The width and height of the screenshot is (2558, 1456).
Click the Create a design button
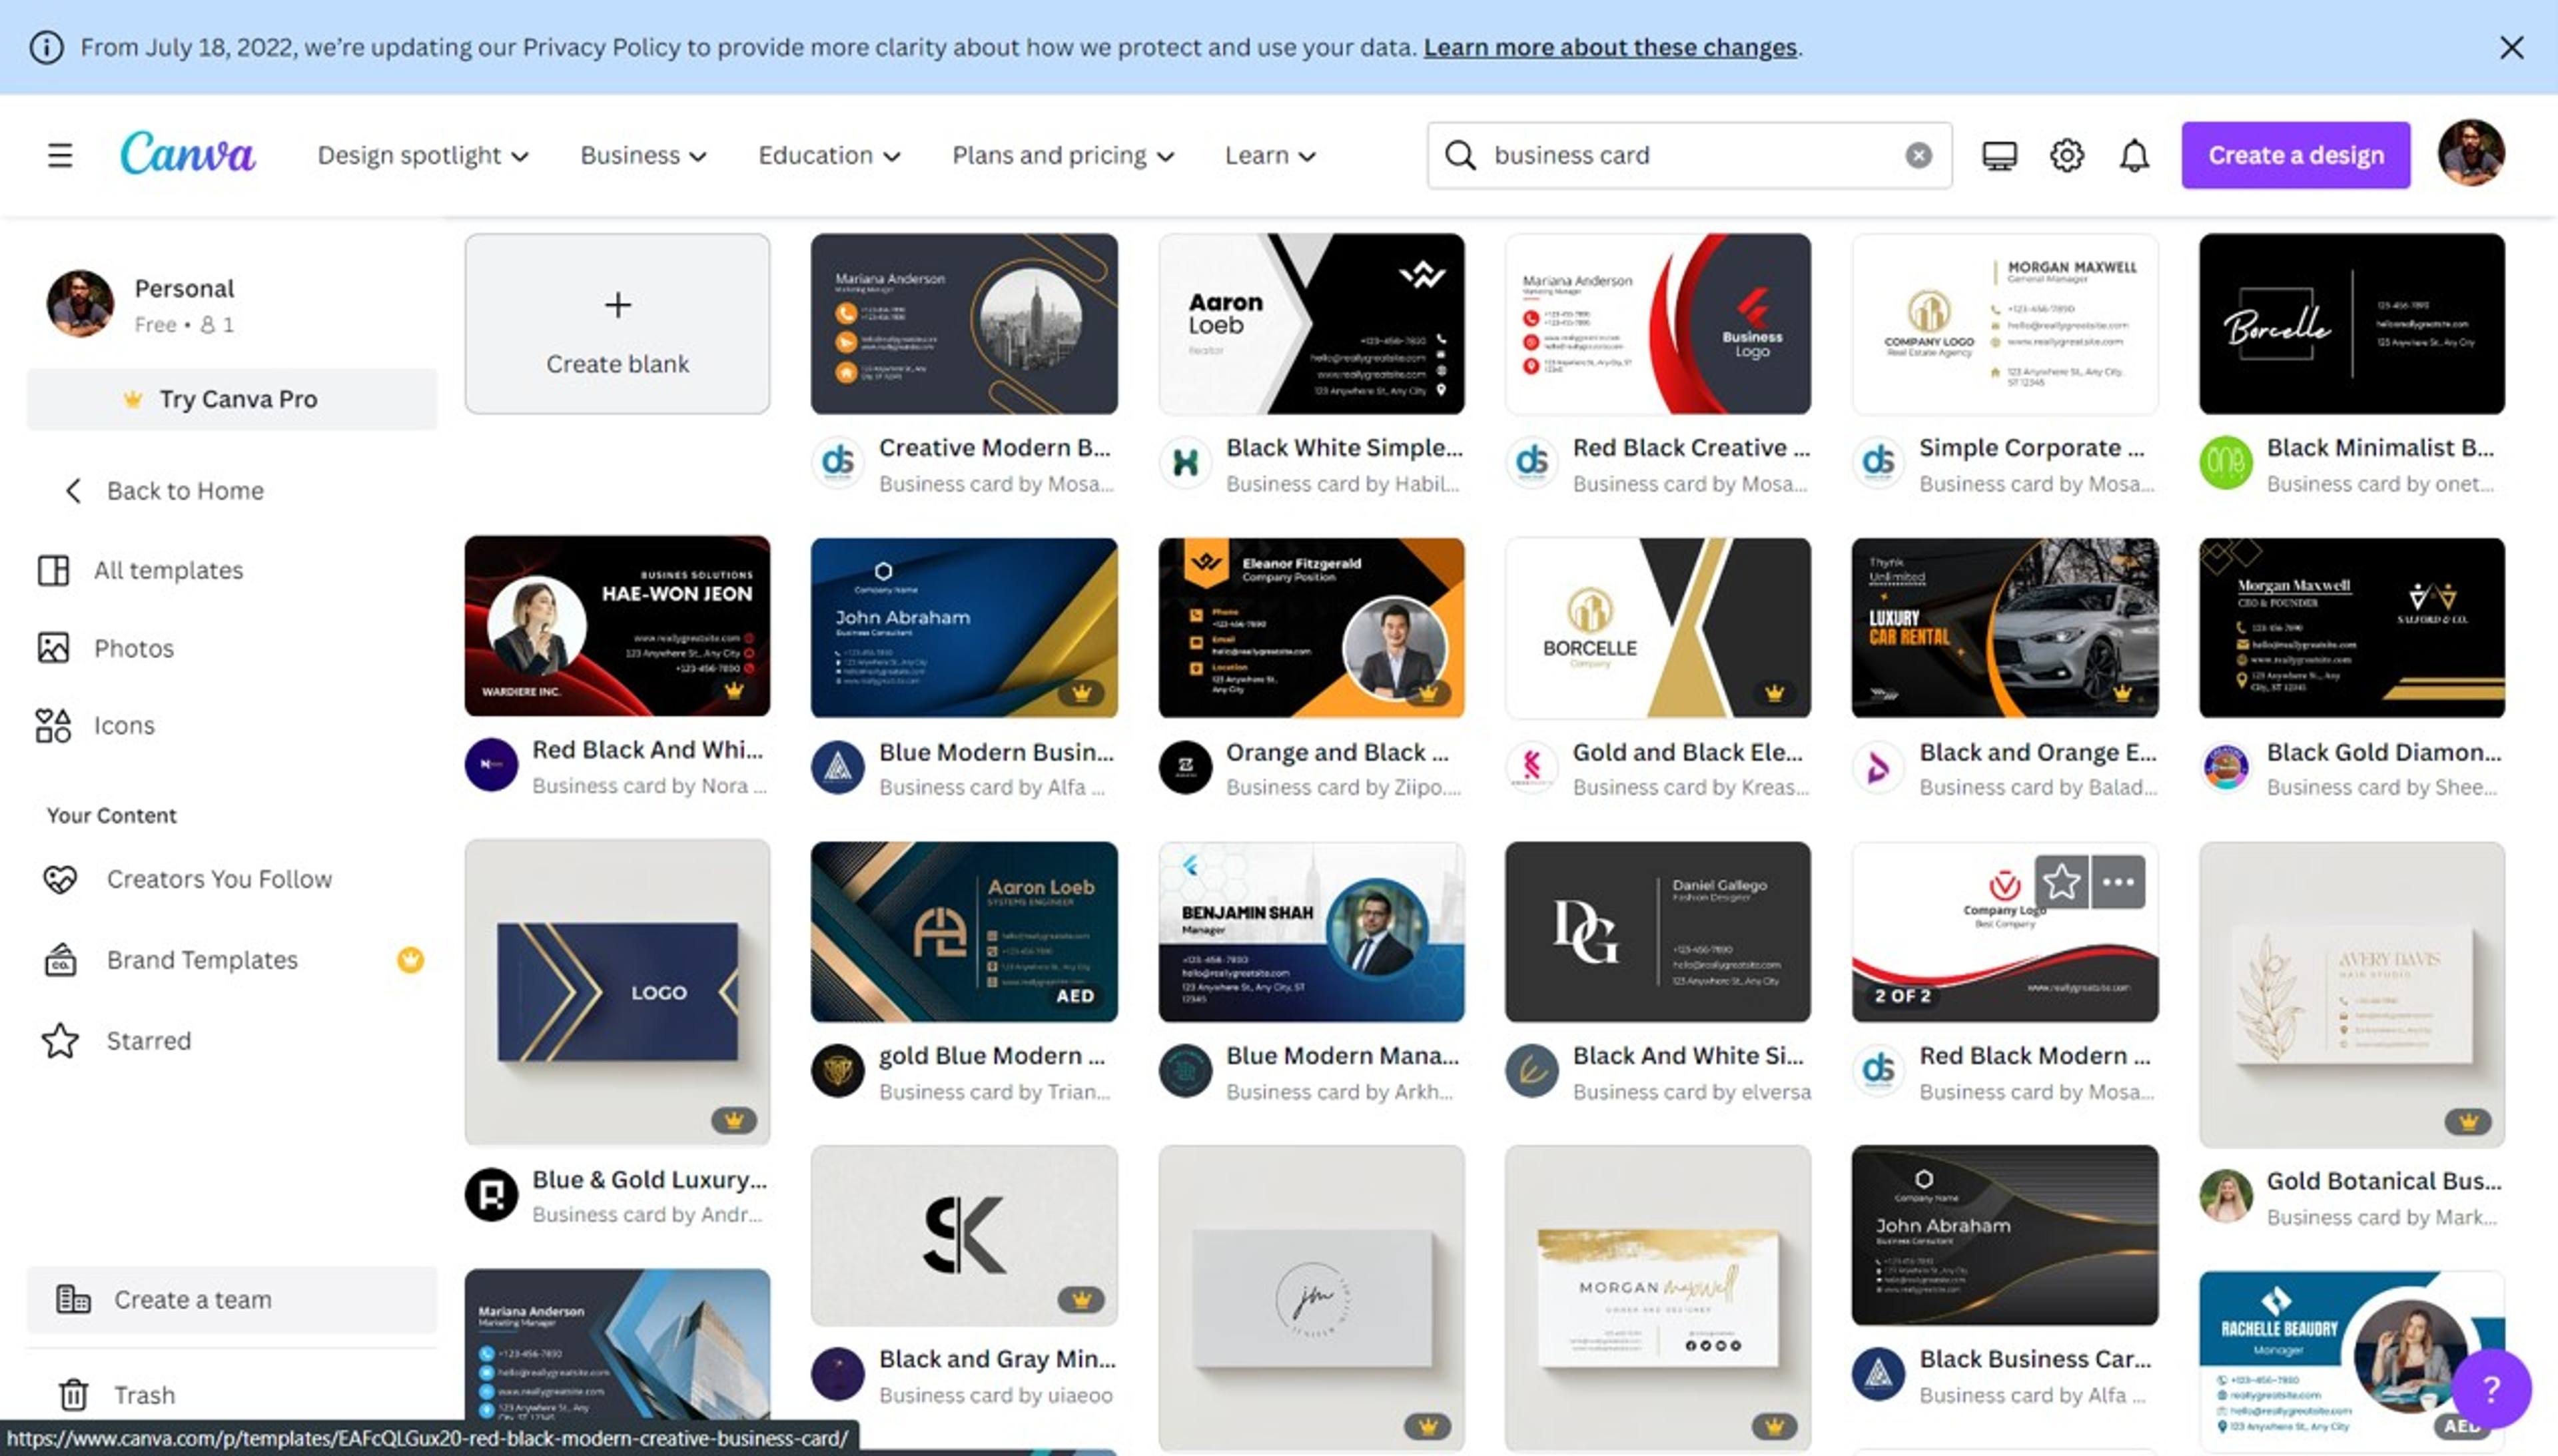tap(2295, 154)
